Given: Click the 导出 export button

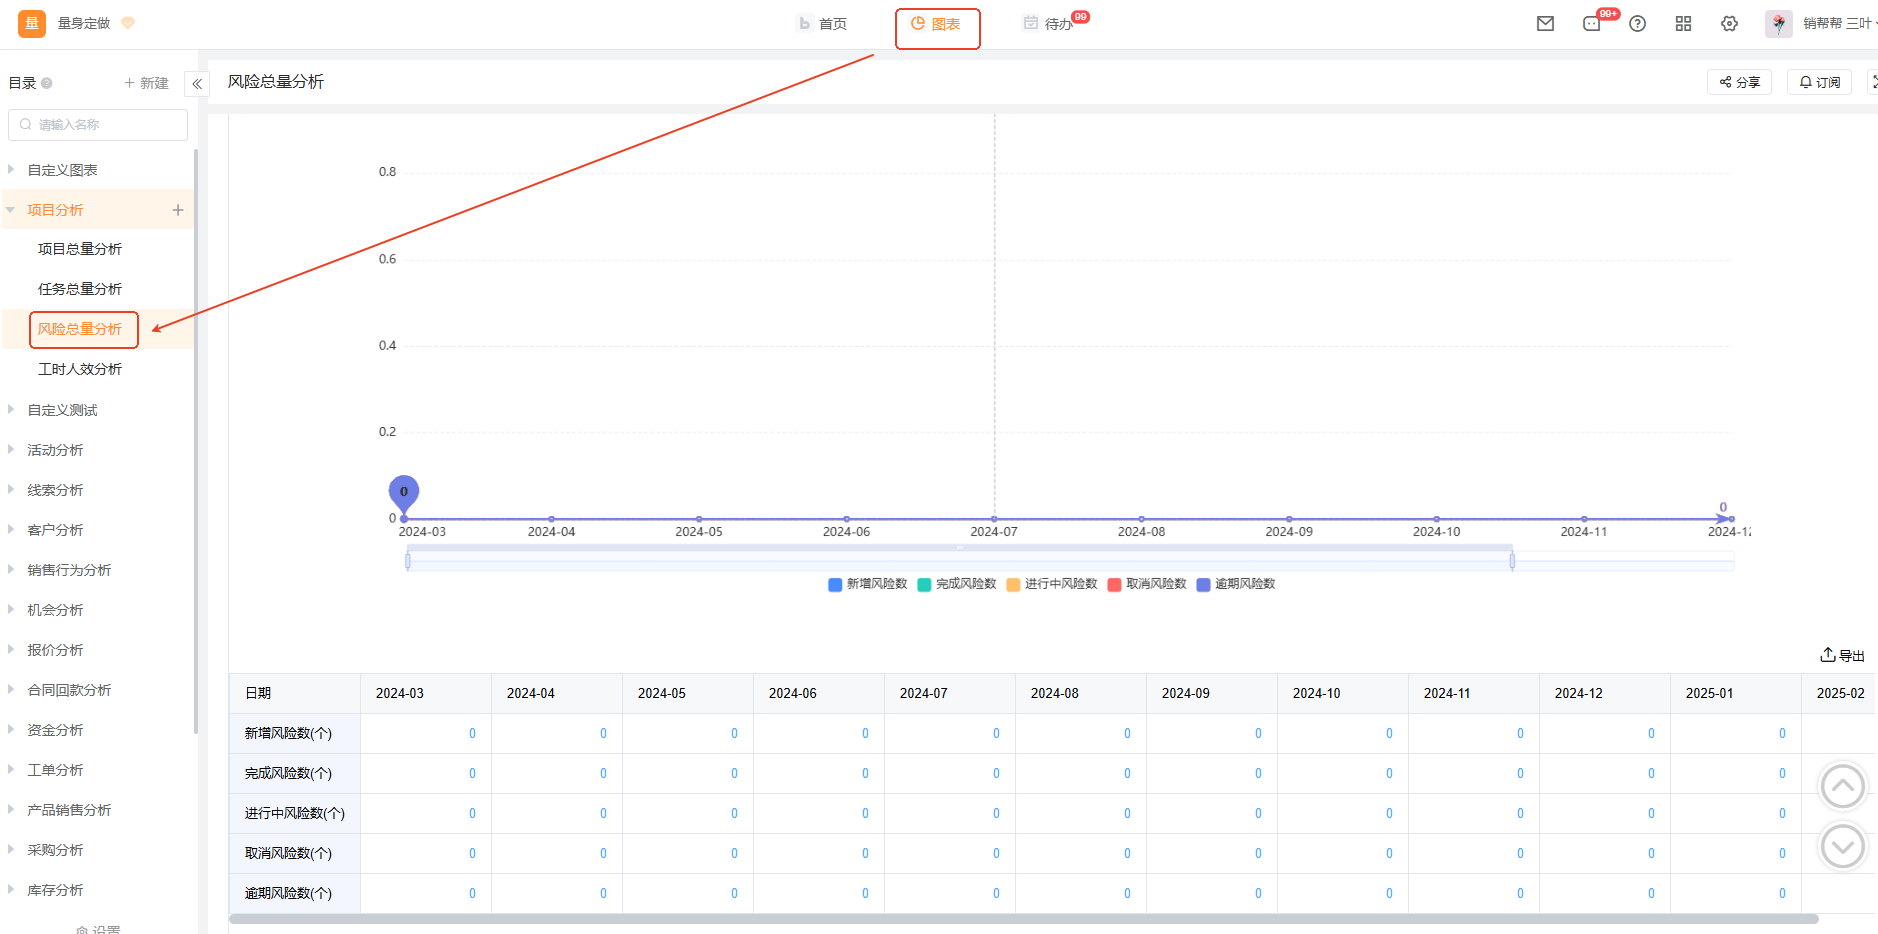Looking at the screenshot, I should pyautogui.click(x=1842, y=656).
